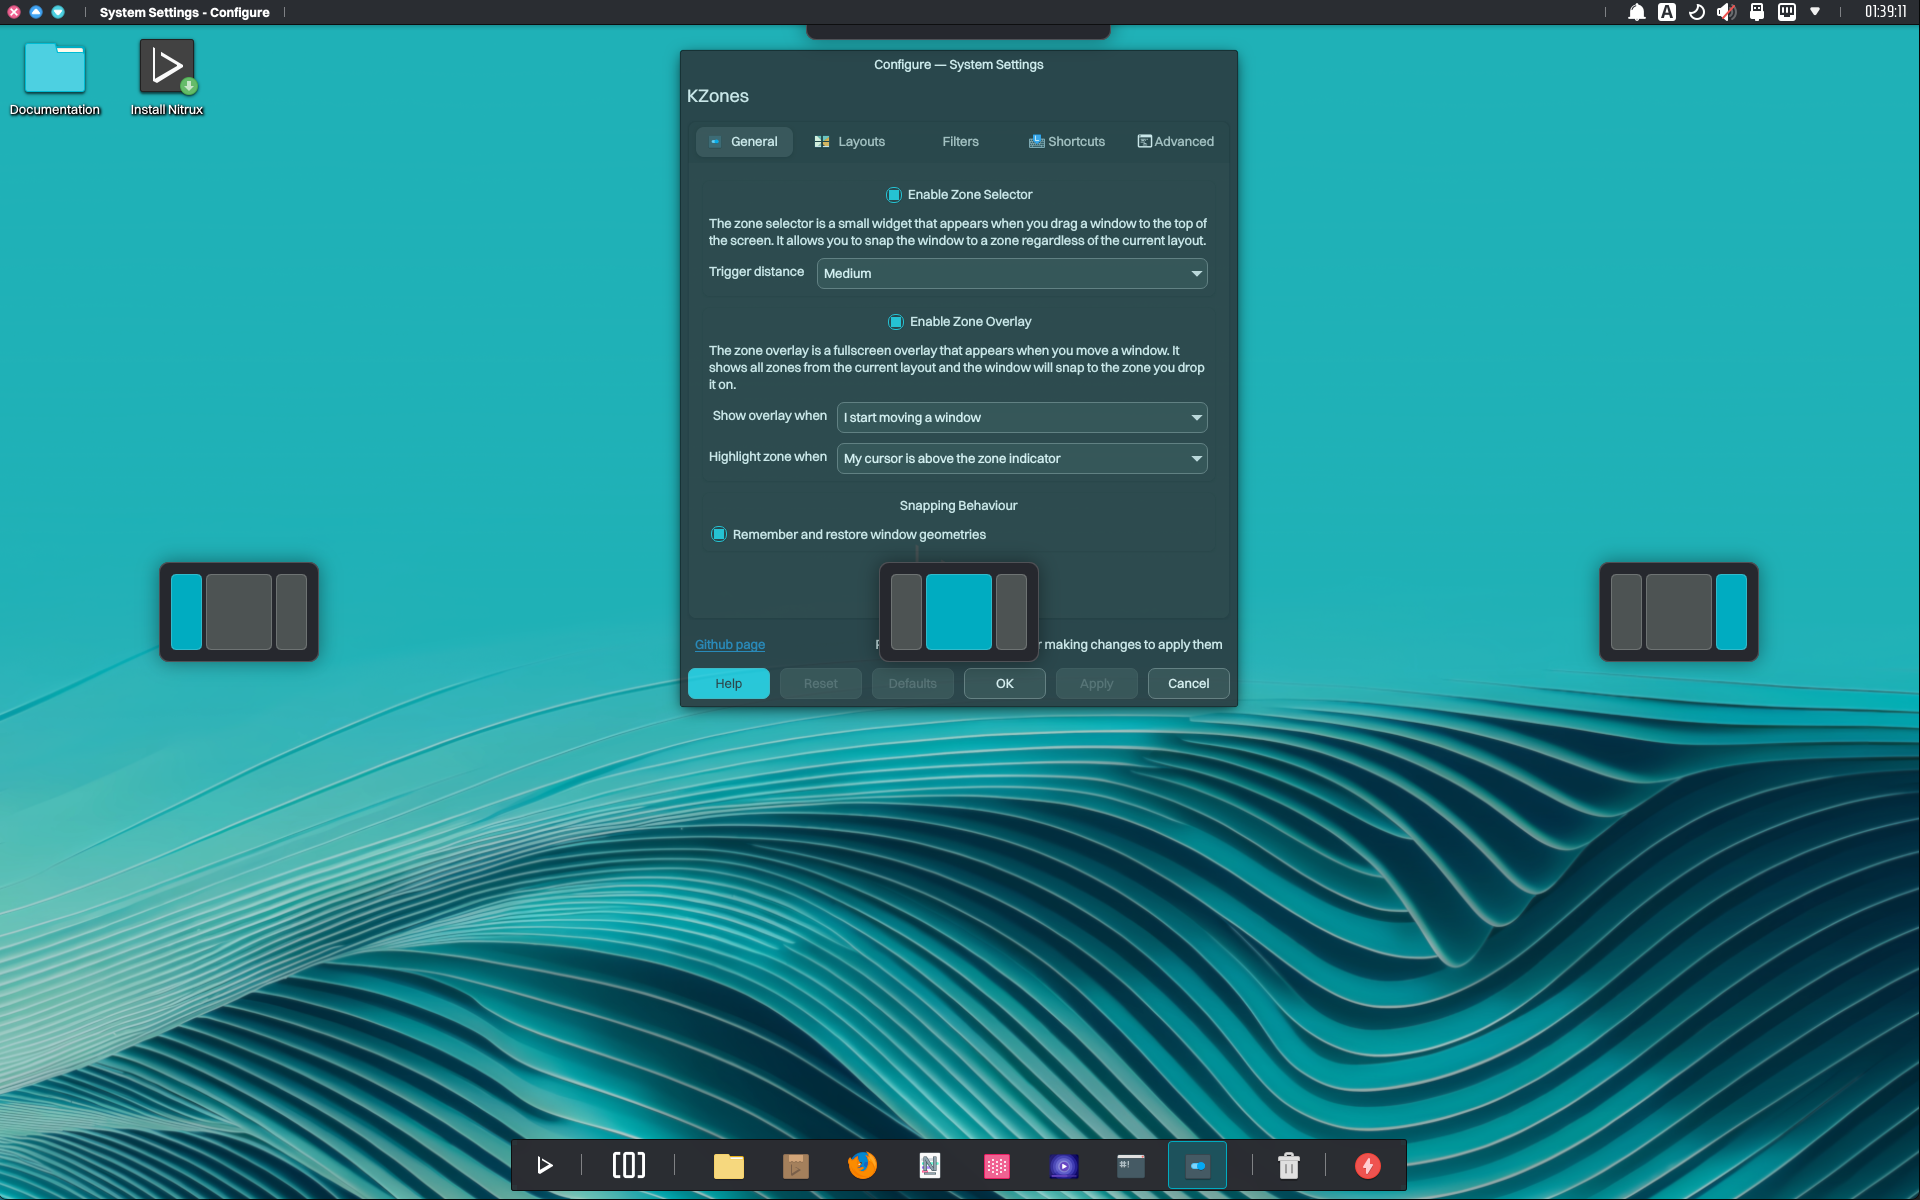The height and width of the screenshot is (1200, 1920).
Task: Switch to the Layouts tab
Action: click(x=849, y=141)
